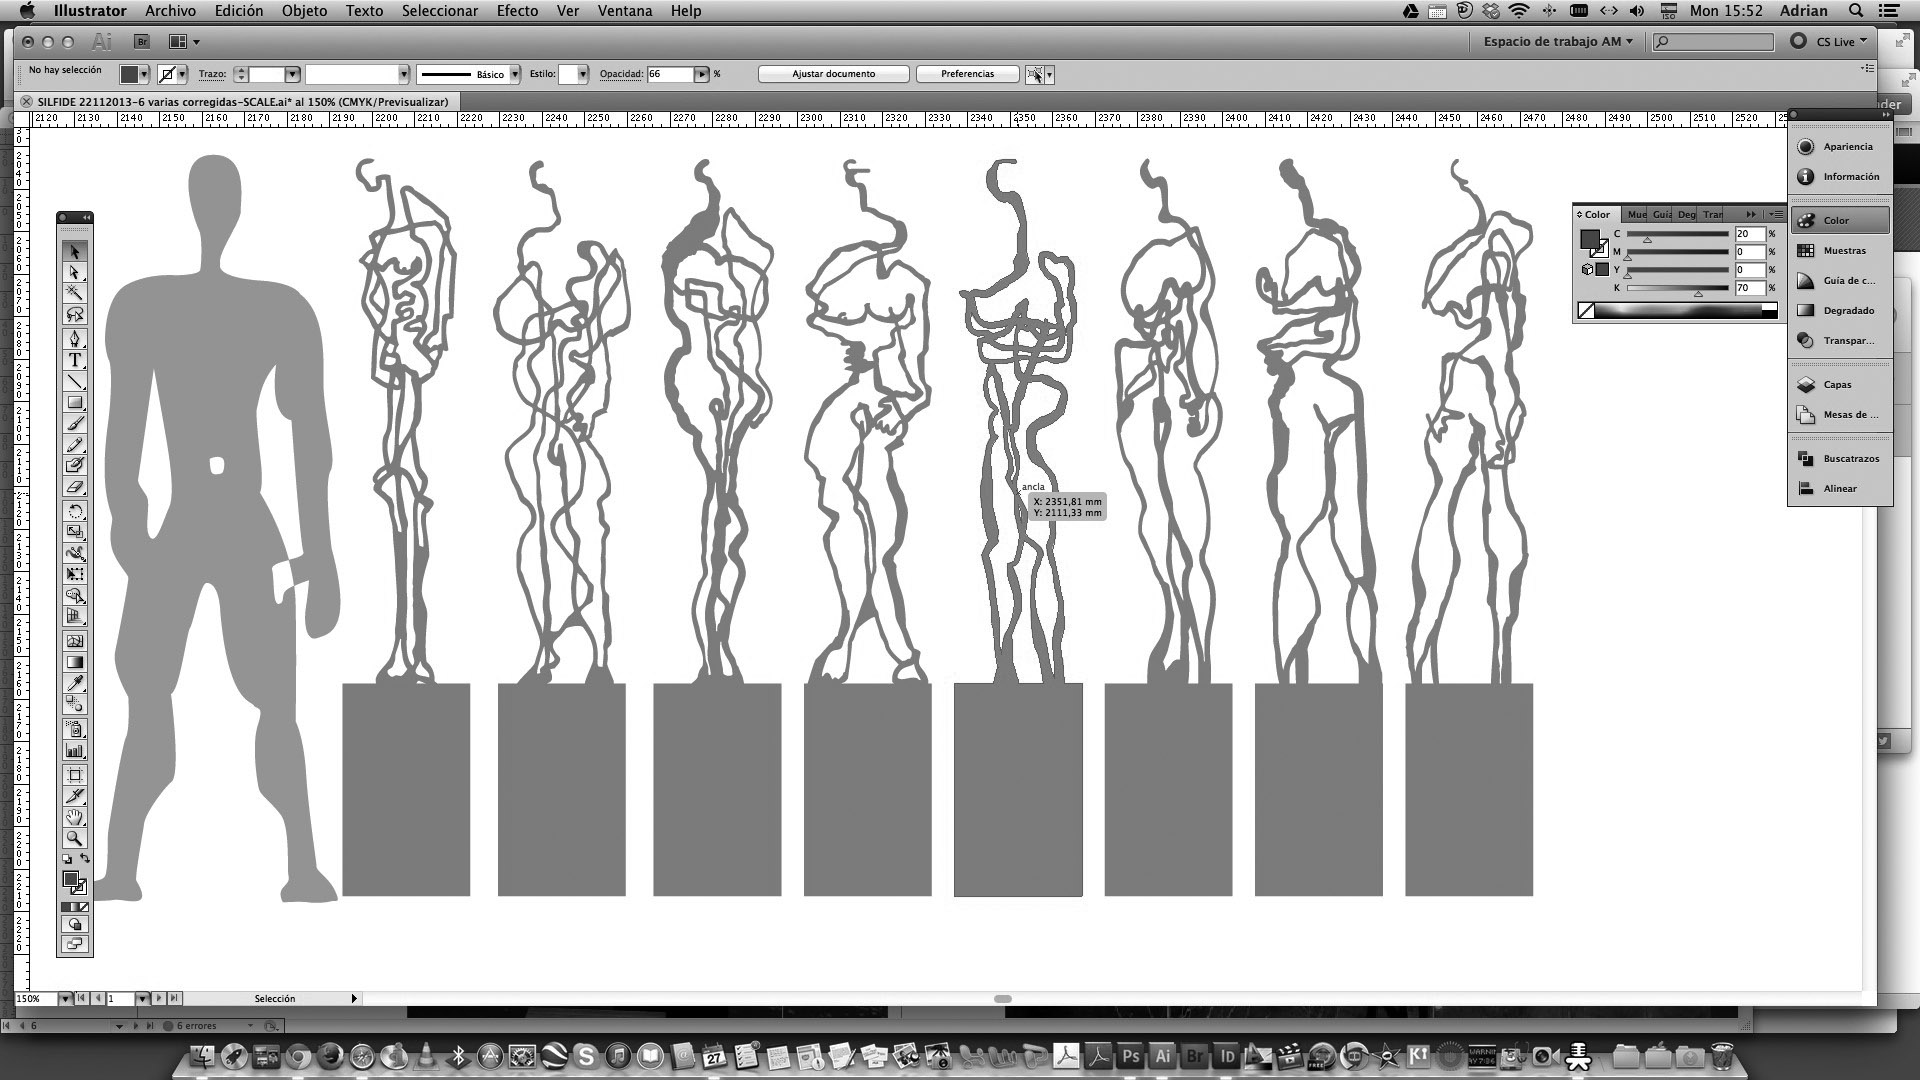This screenshot has height=1080, width=1920.
Task: Pick the Eraser tool
Action: 75,487
